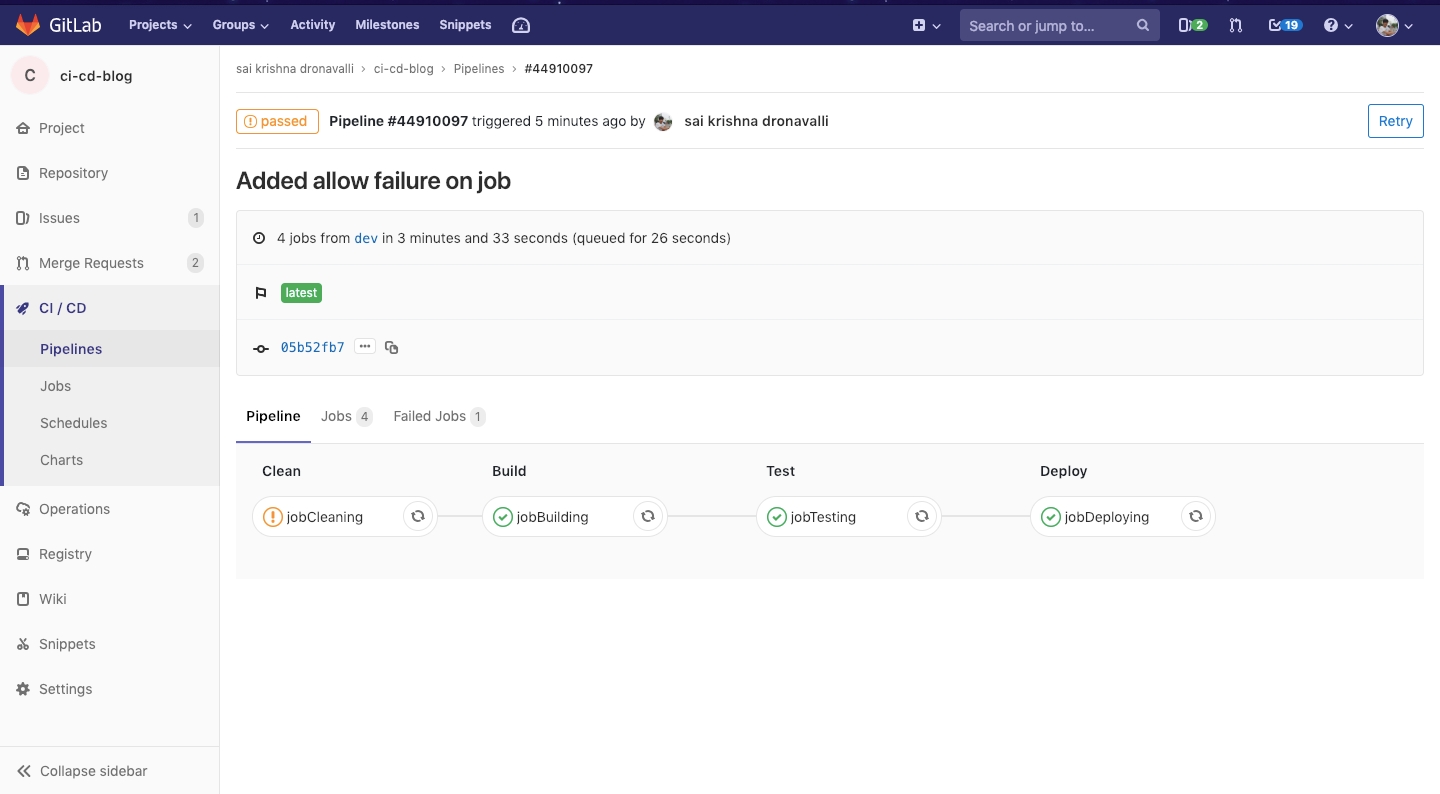This screenshot has height=794, width=1440.
Task: Expand commit details ellipsis button
Action: pos(365,347)
